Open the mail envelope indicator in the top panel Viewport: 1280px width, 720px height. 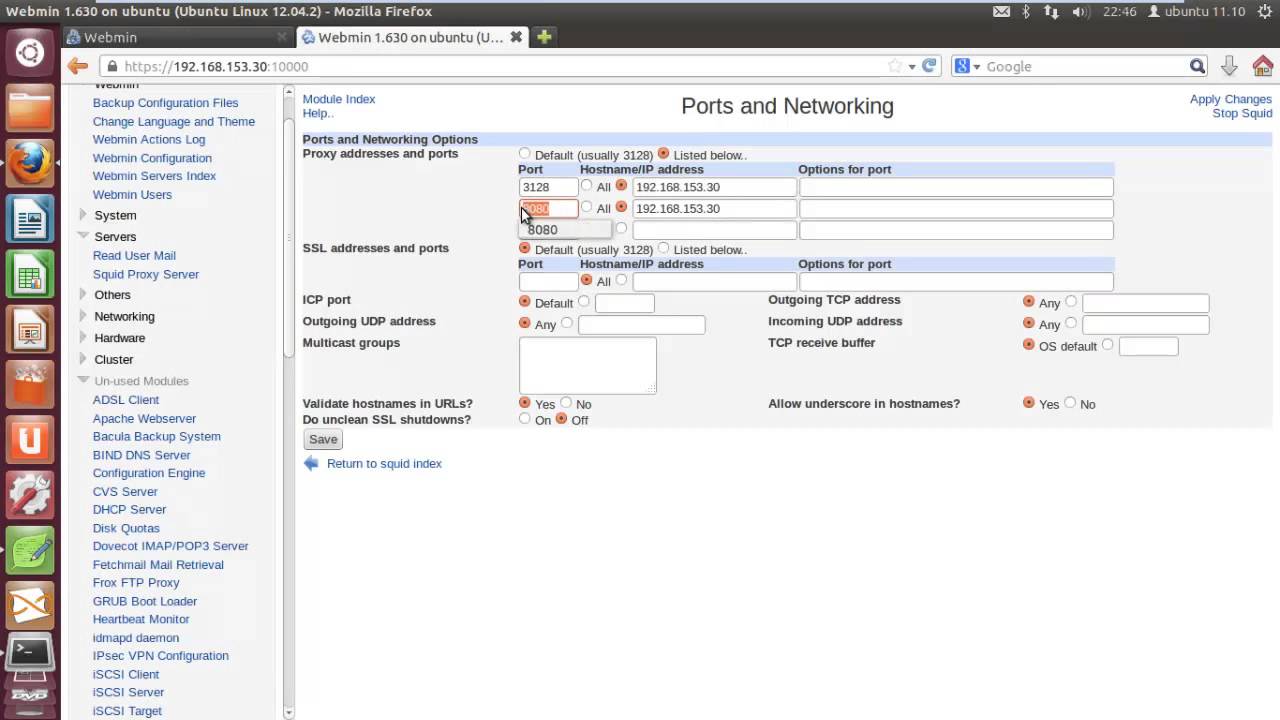(x=1001, y=11)
